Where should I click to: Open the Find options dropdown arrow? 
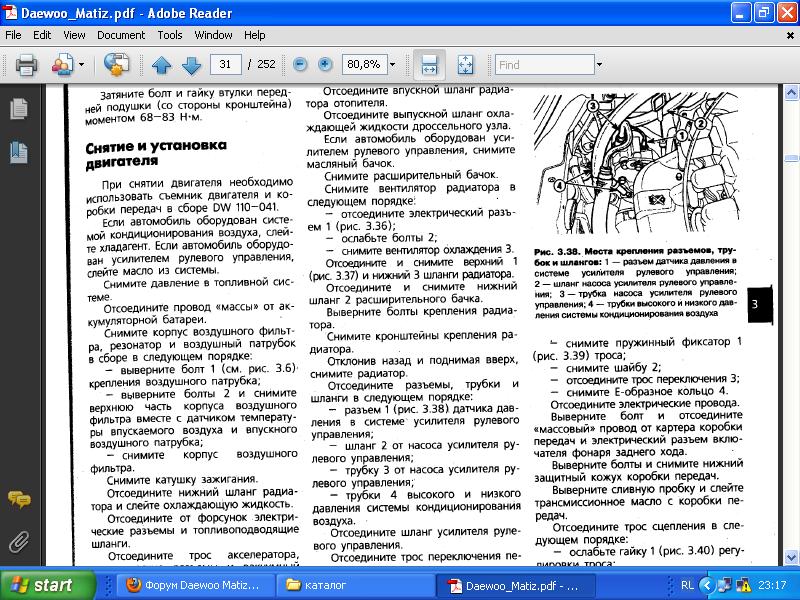coord(599,65)
